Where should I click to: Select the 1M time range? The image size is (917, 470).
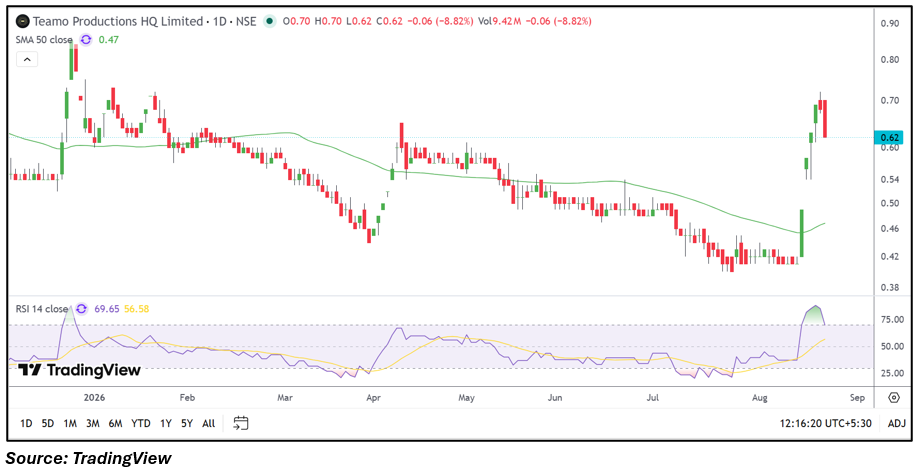pos(70,423)
